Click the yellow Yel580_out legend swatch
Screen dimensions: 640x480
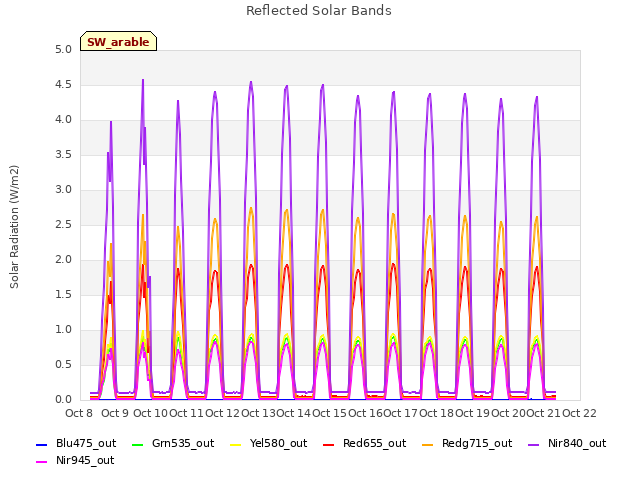236,444
